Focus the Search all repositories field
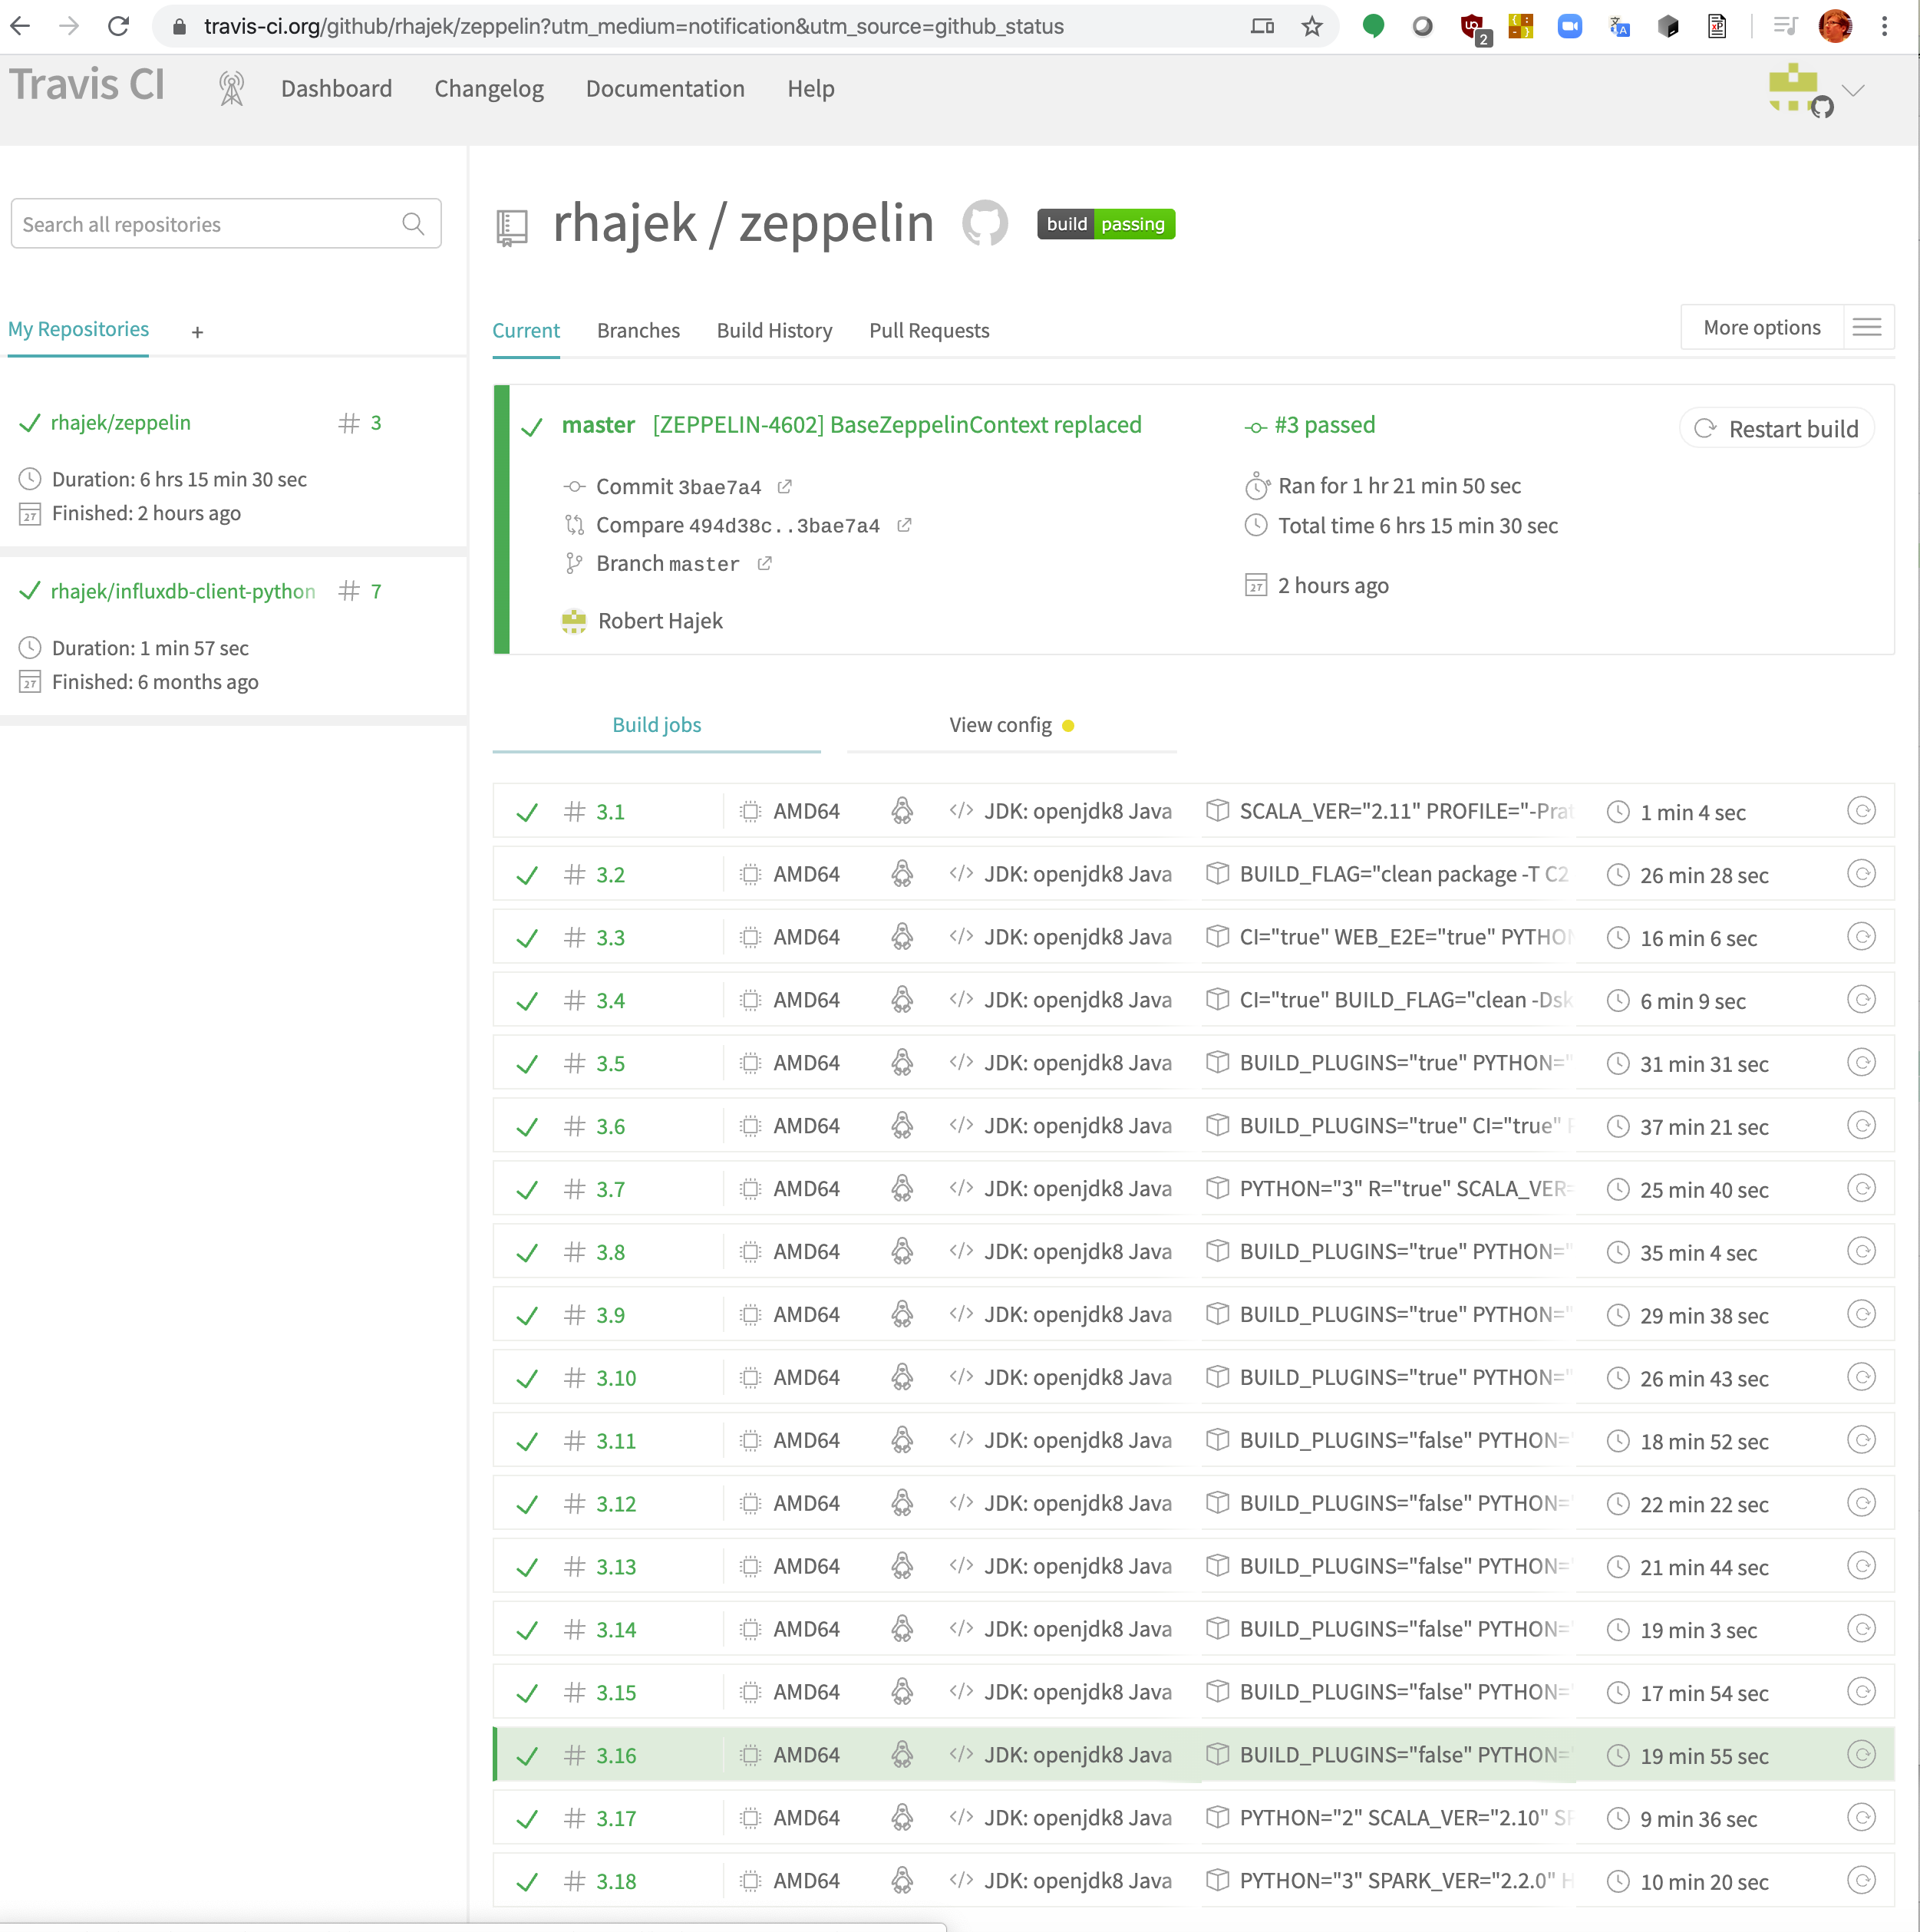Image resolution: width=1920 pixels, height=1932 pixels. coord(226,224)
